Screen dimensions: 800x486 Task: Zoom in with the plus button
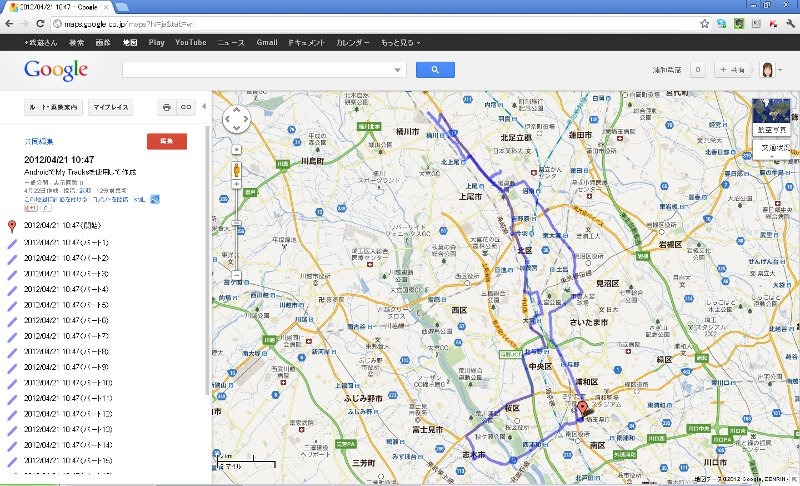pos(236,184)
